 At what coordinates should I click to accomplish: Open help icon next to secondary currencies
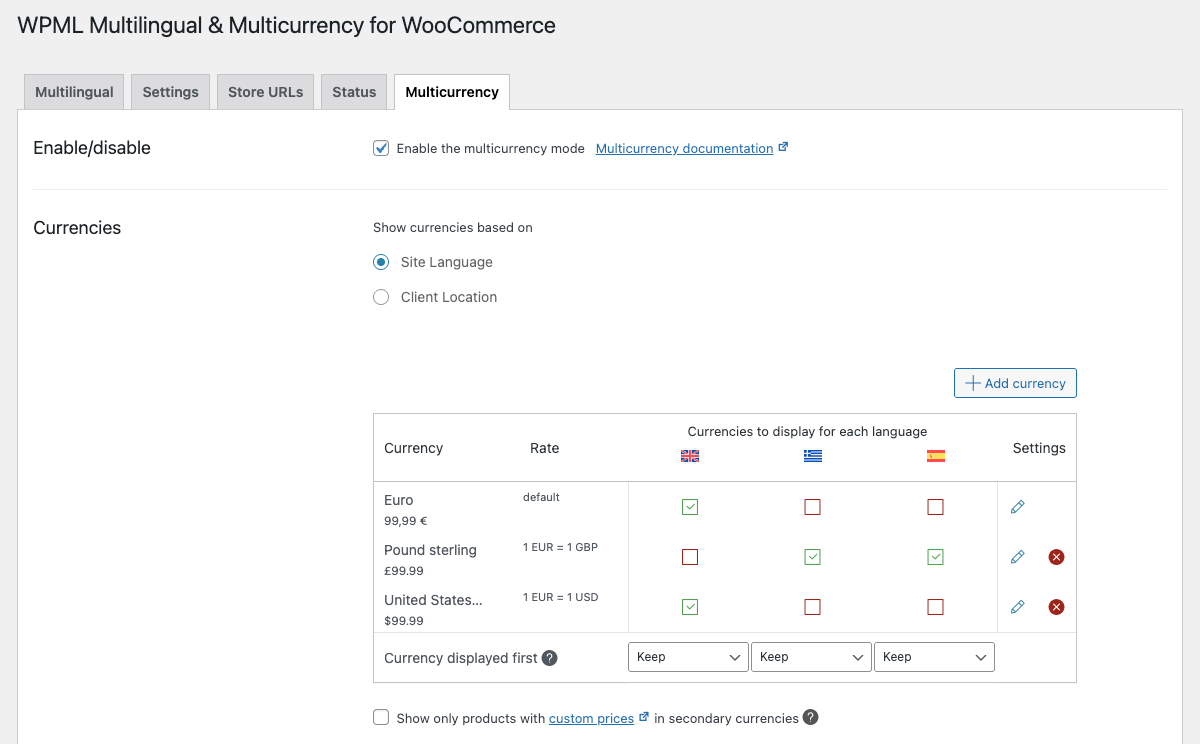coord(810,717)
